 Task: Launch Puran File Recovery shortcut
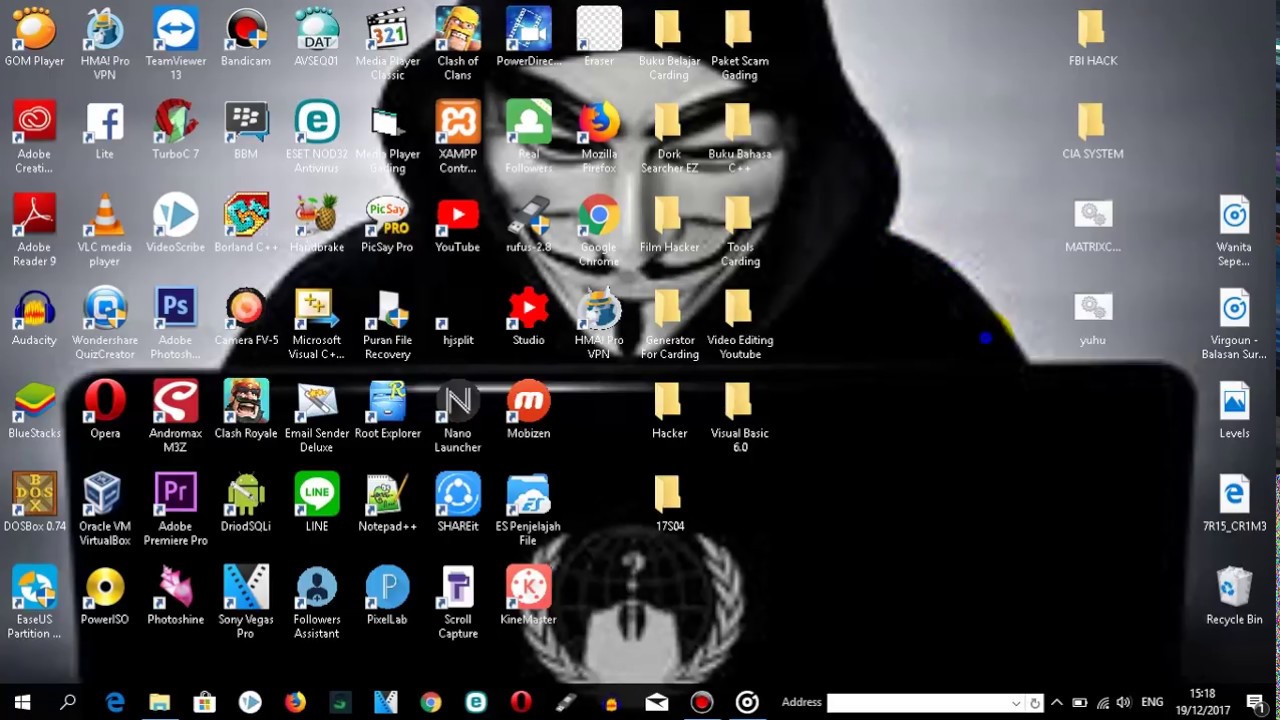(x=387, y=323)
